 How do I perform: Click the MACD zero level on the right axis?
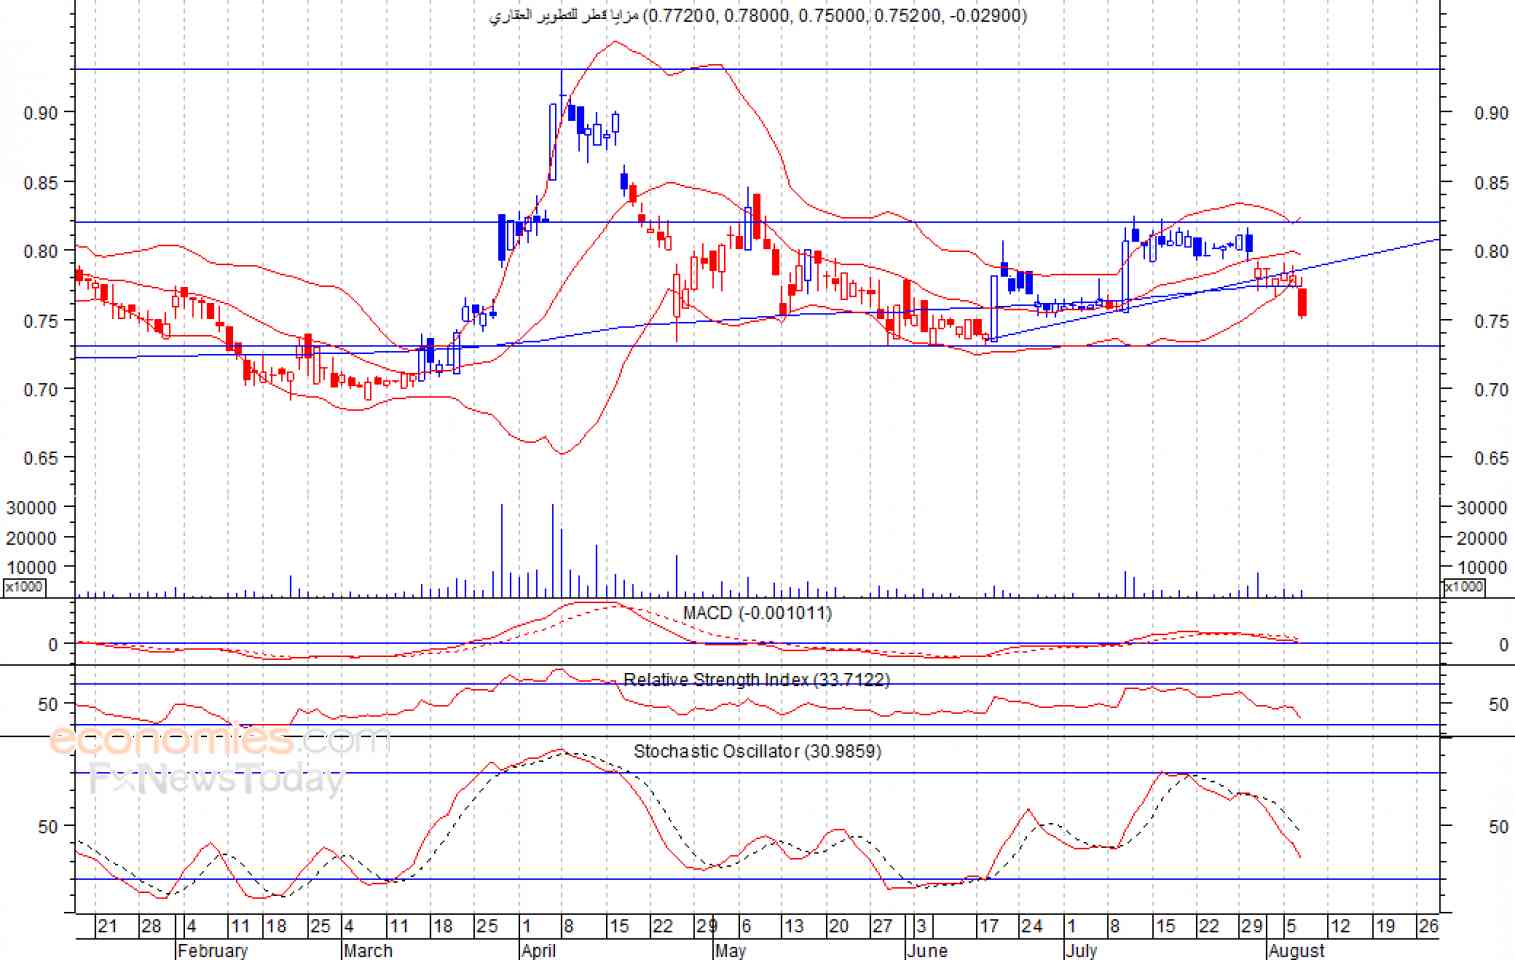point(1503,645)
